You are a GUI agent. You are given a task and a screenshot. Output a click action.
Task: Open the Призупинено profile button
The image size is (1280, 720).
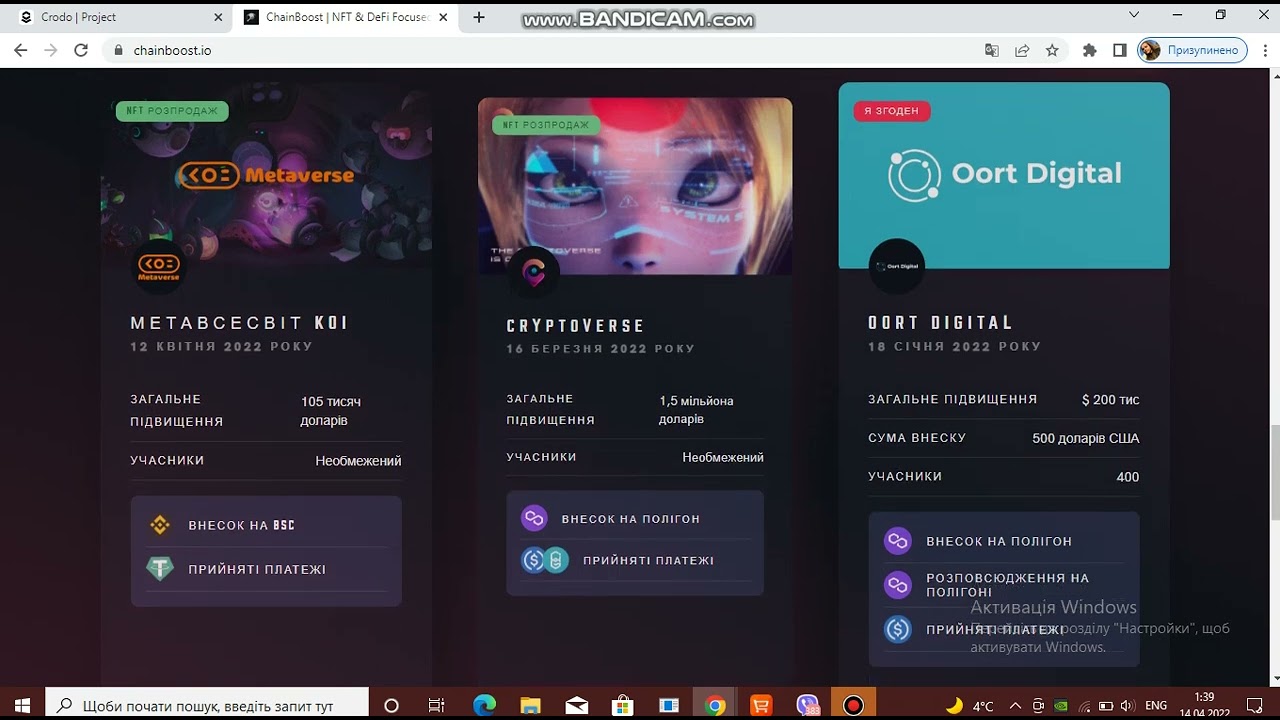[1192, 50]
